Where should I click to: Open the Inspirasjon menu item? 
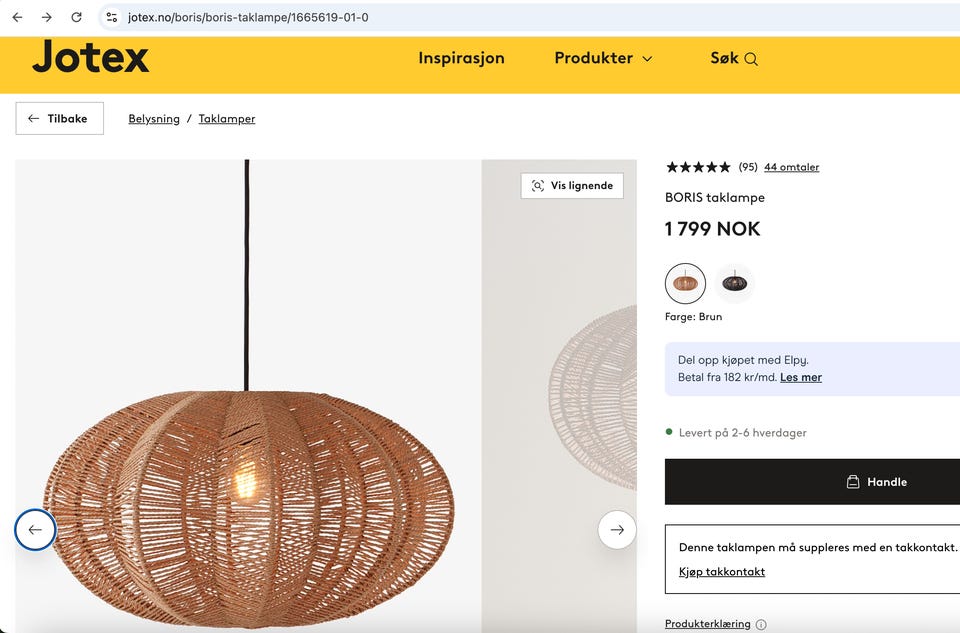click(461, 58)
